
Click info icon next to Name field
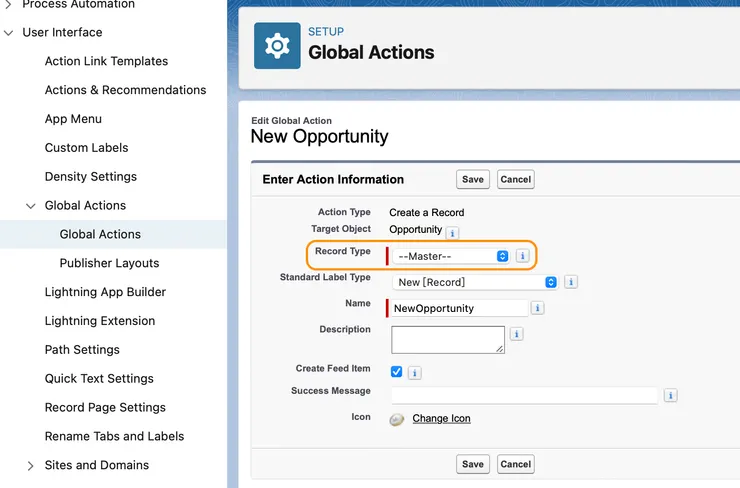pos(538,308)
